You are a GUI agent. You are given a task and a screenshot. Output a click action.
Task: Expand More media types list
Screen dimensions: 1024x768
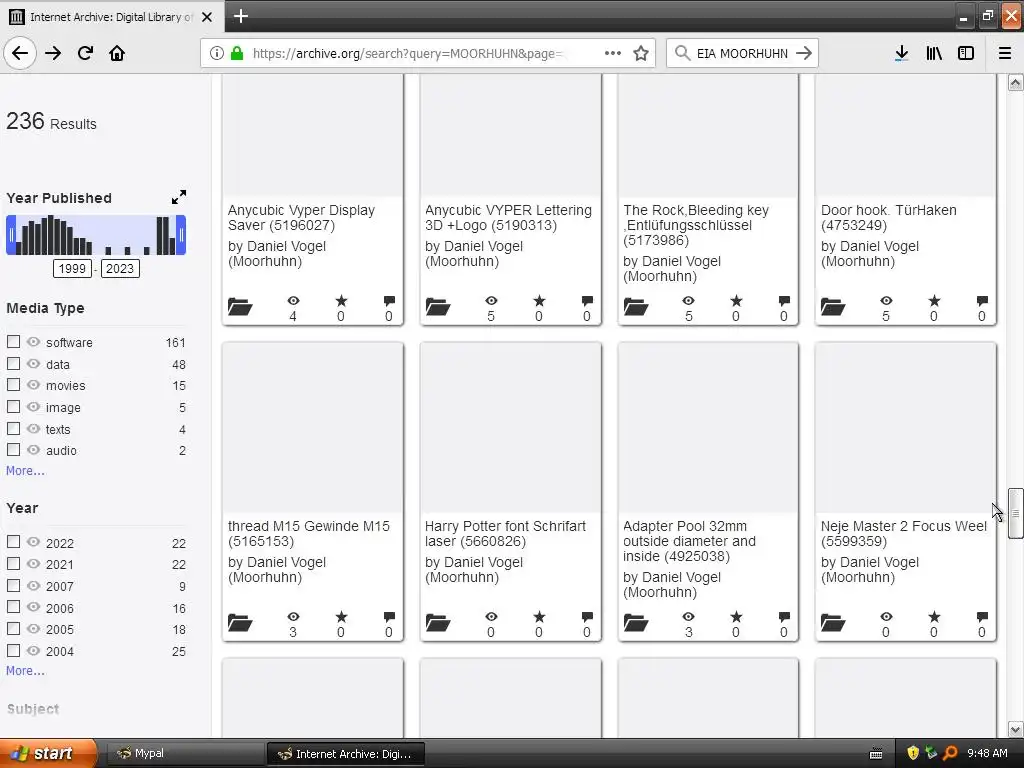click(25, 471)
